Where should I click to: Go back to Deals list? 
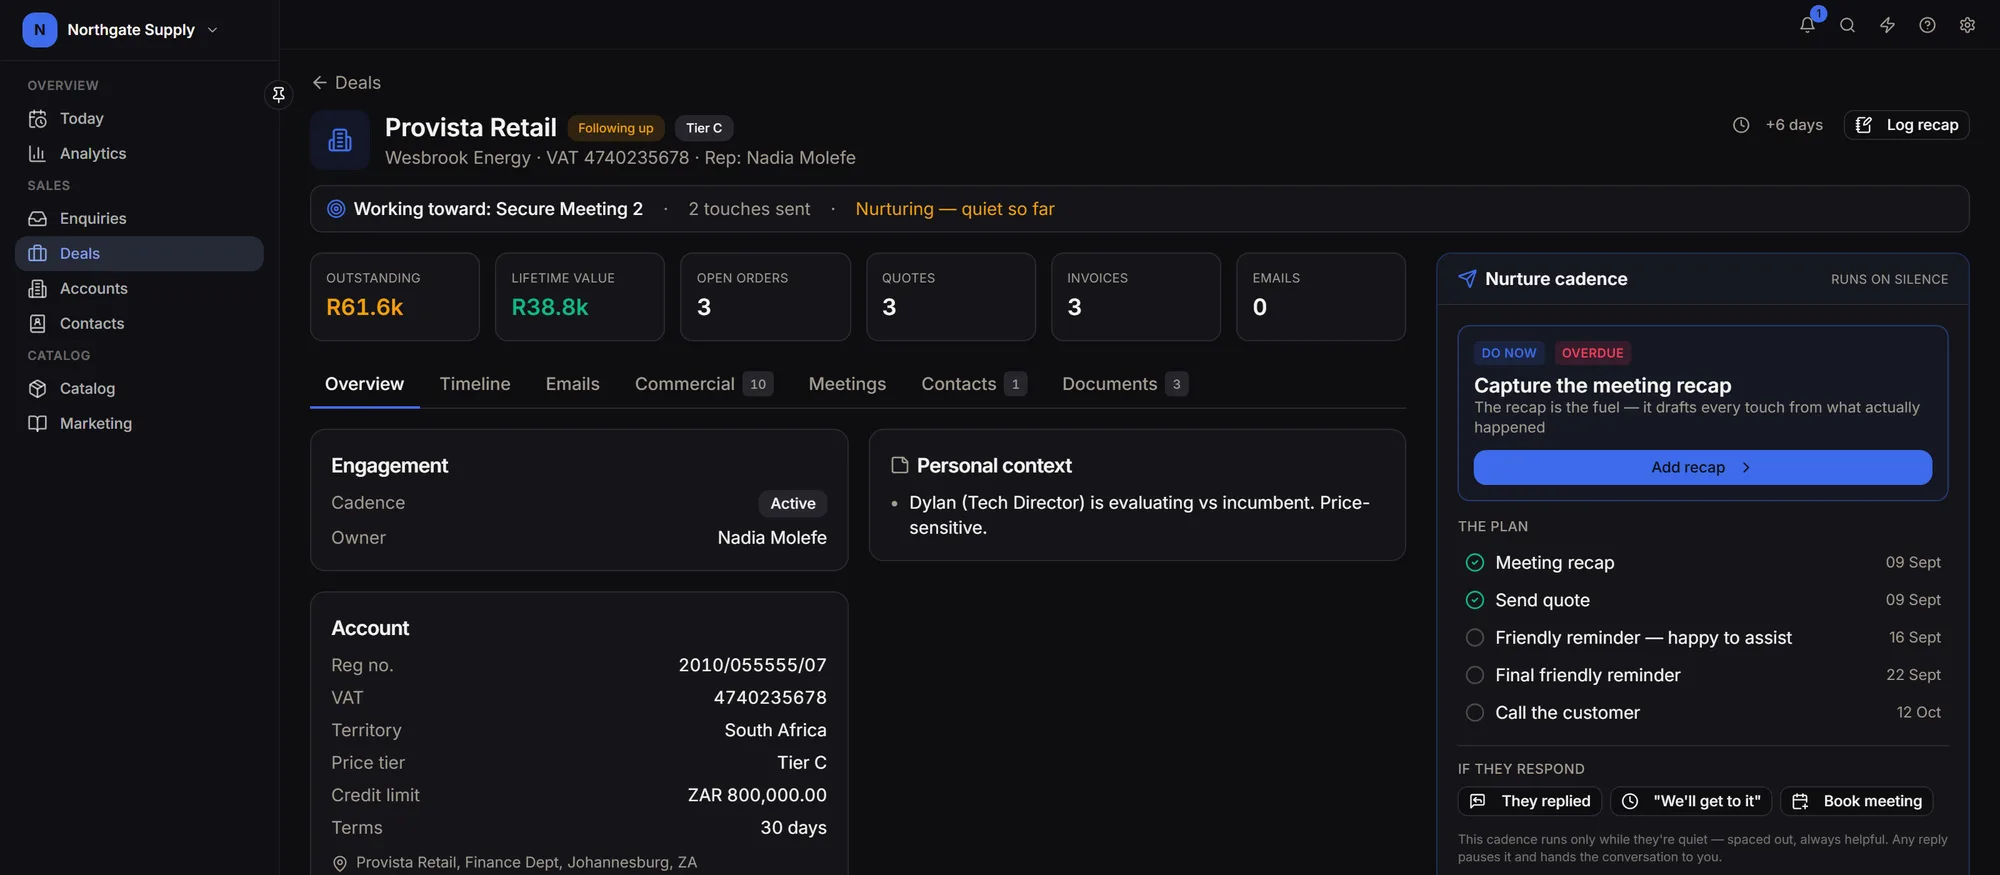(x=346, y=83)
